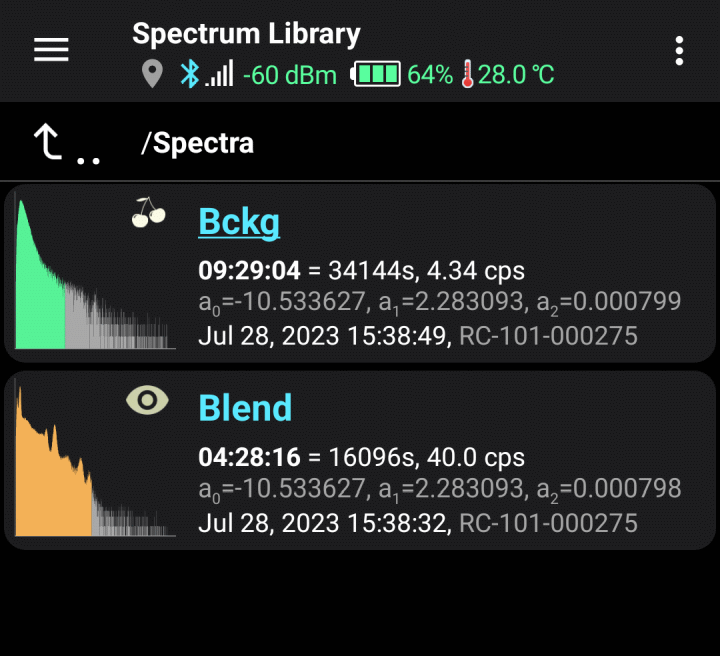Tap the 28.0 °C temperature reading

pyautogui.click(x=516, y=74)
